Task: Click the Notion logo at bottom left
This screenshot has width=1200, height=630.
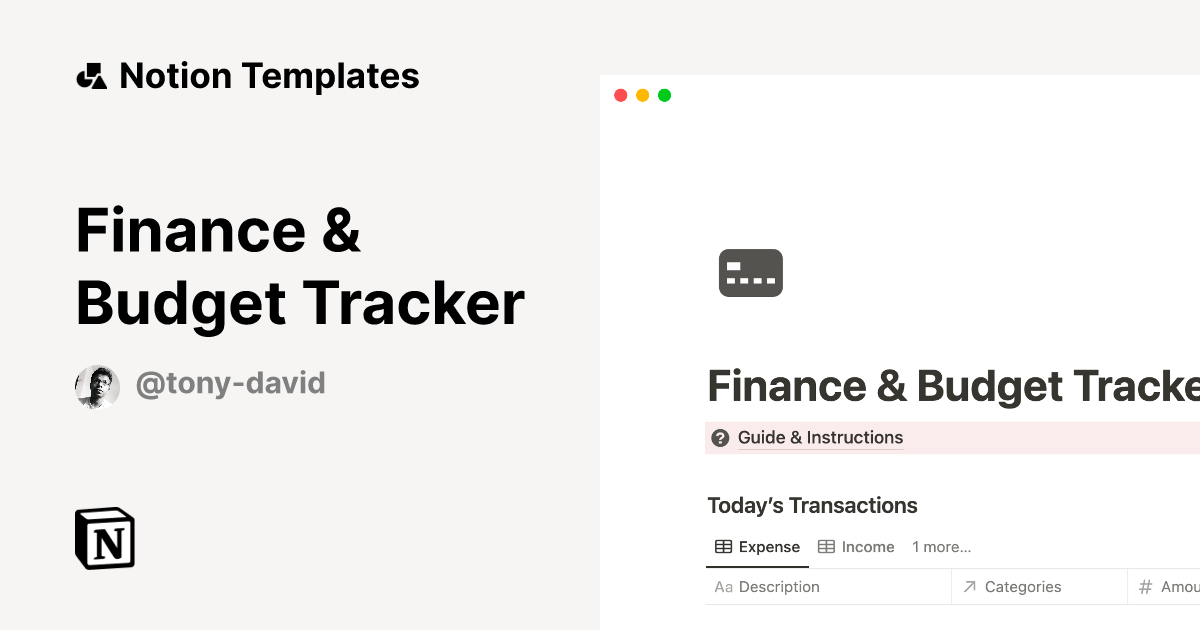Action: click(x=103, y=539)
